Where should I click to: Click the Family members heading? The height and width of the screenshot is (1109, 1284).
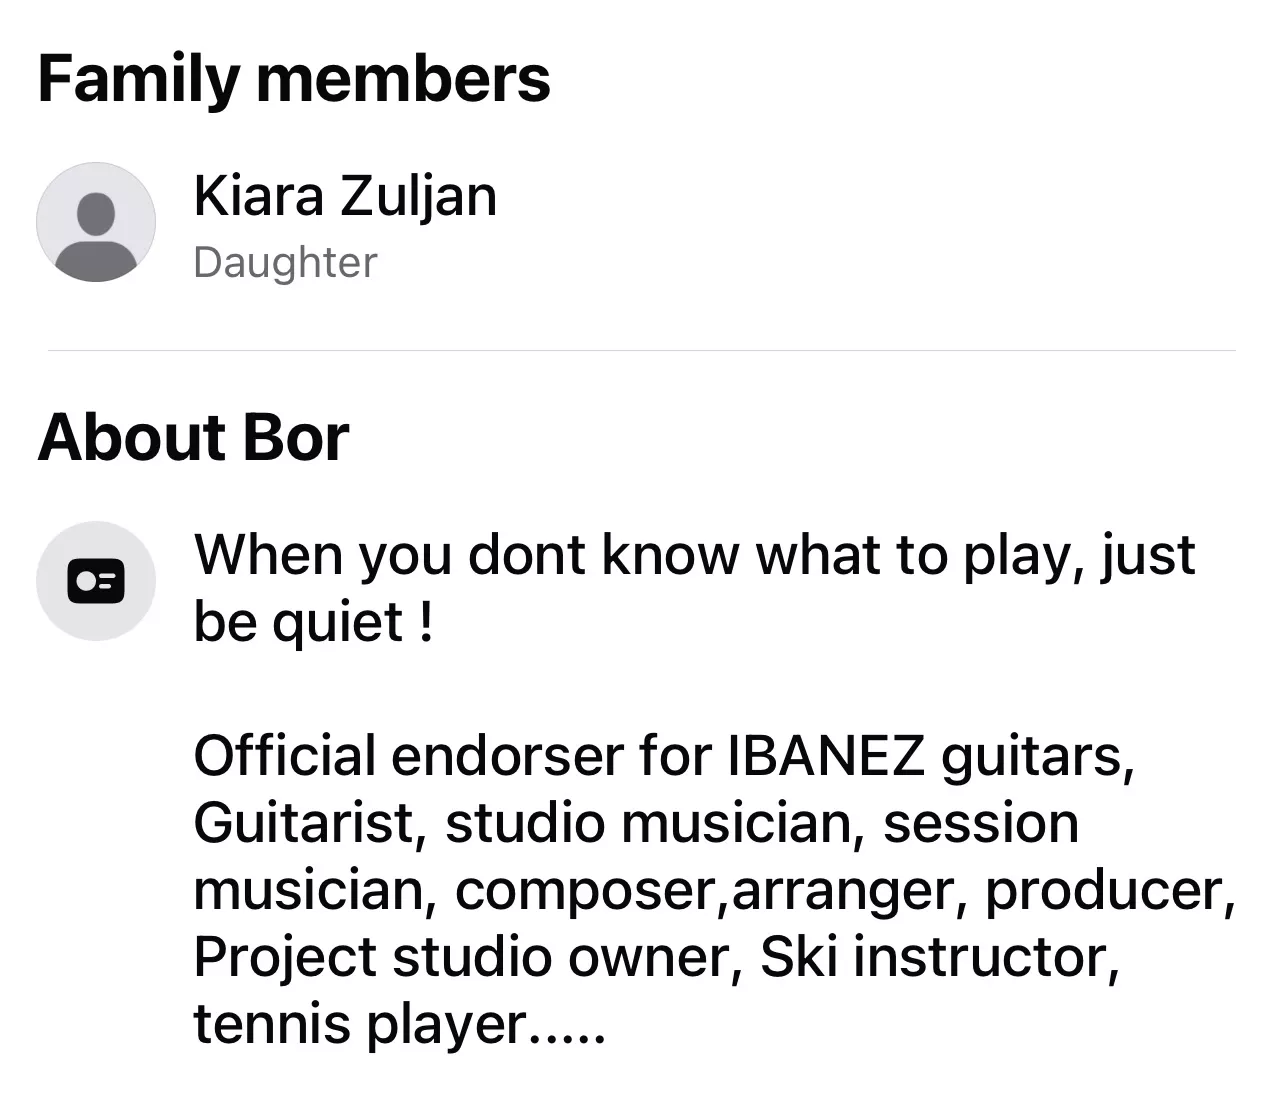point(294,79)
